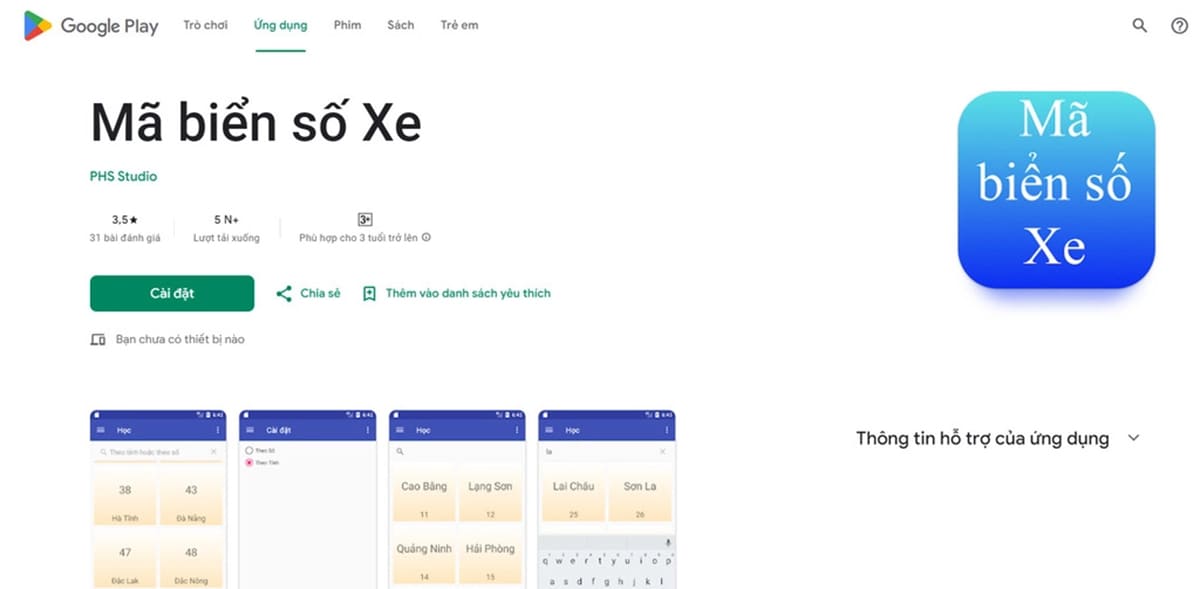Viewport: 1200px width, 589px height.
Task: Open the help center question mark icon
Action: [1179, 26]
